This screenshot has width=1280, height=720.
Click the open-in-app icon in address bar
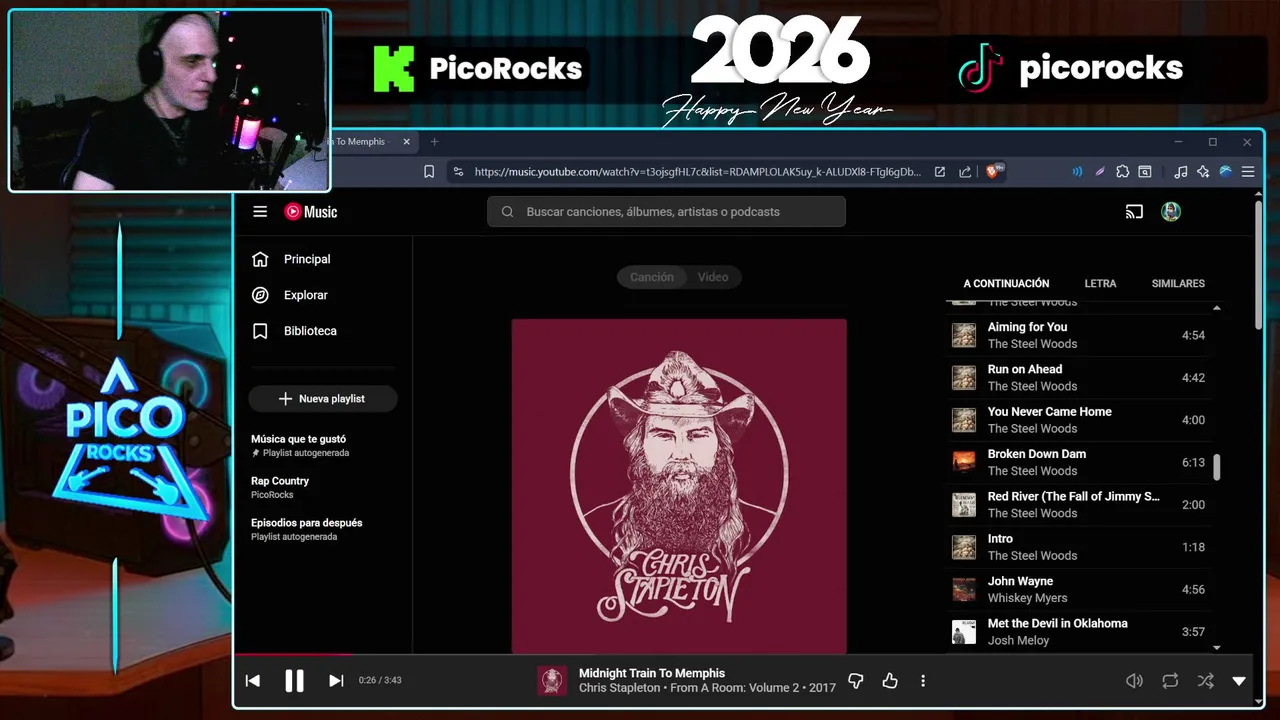[940, 172]
